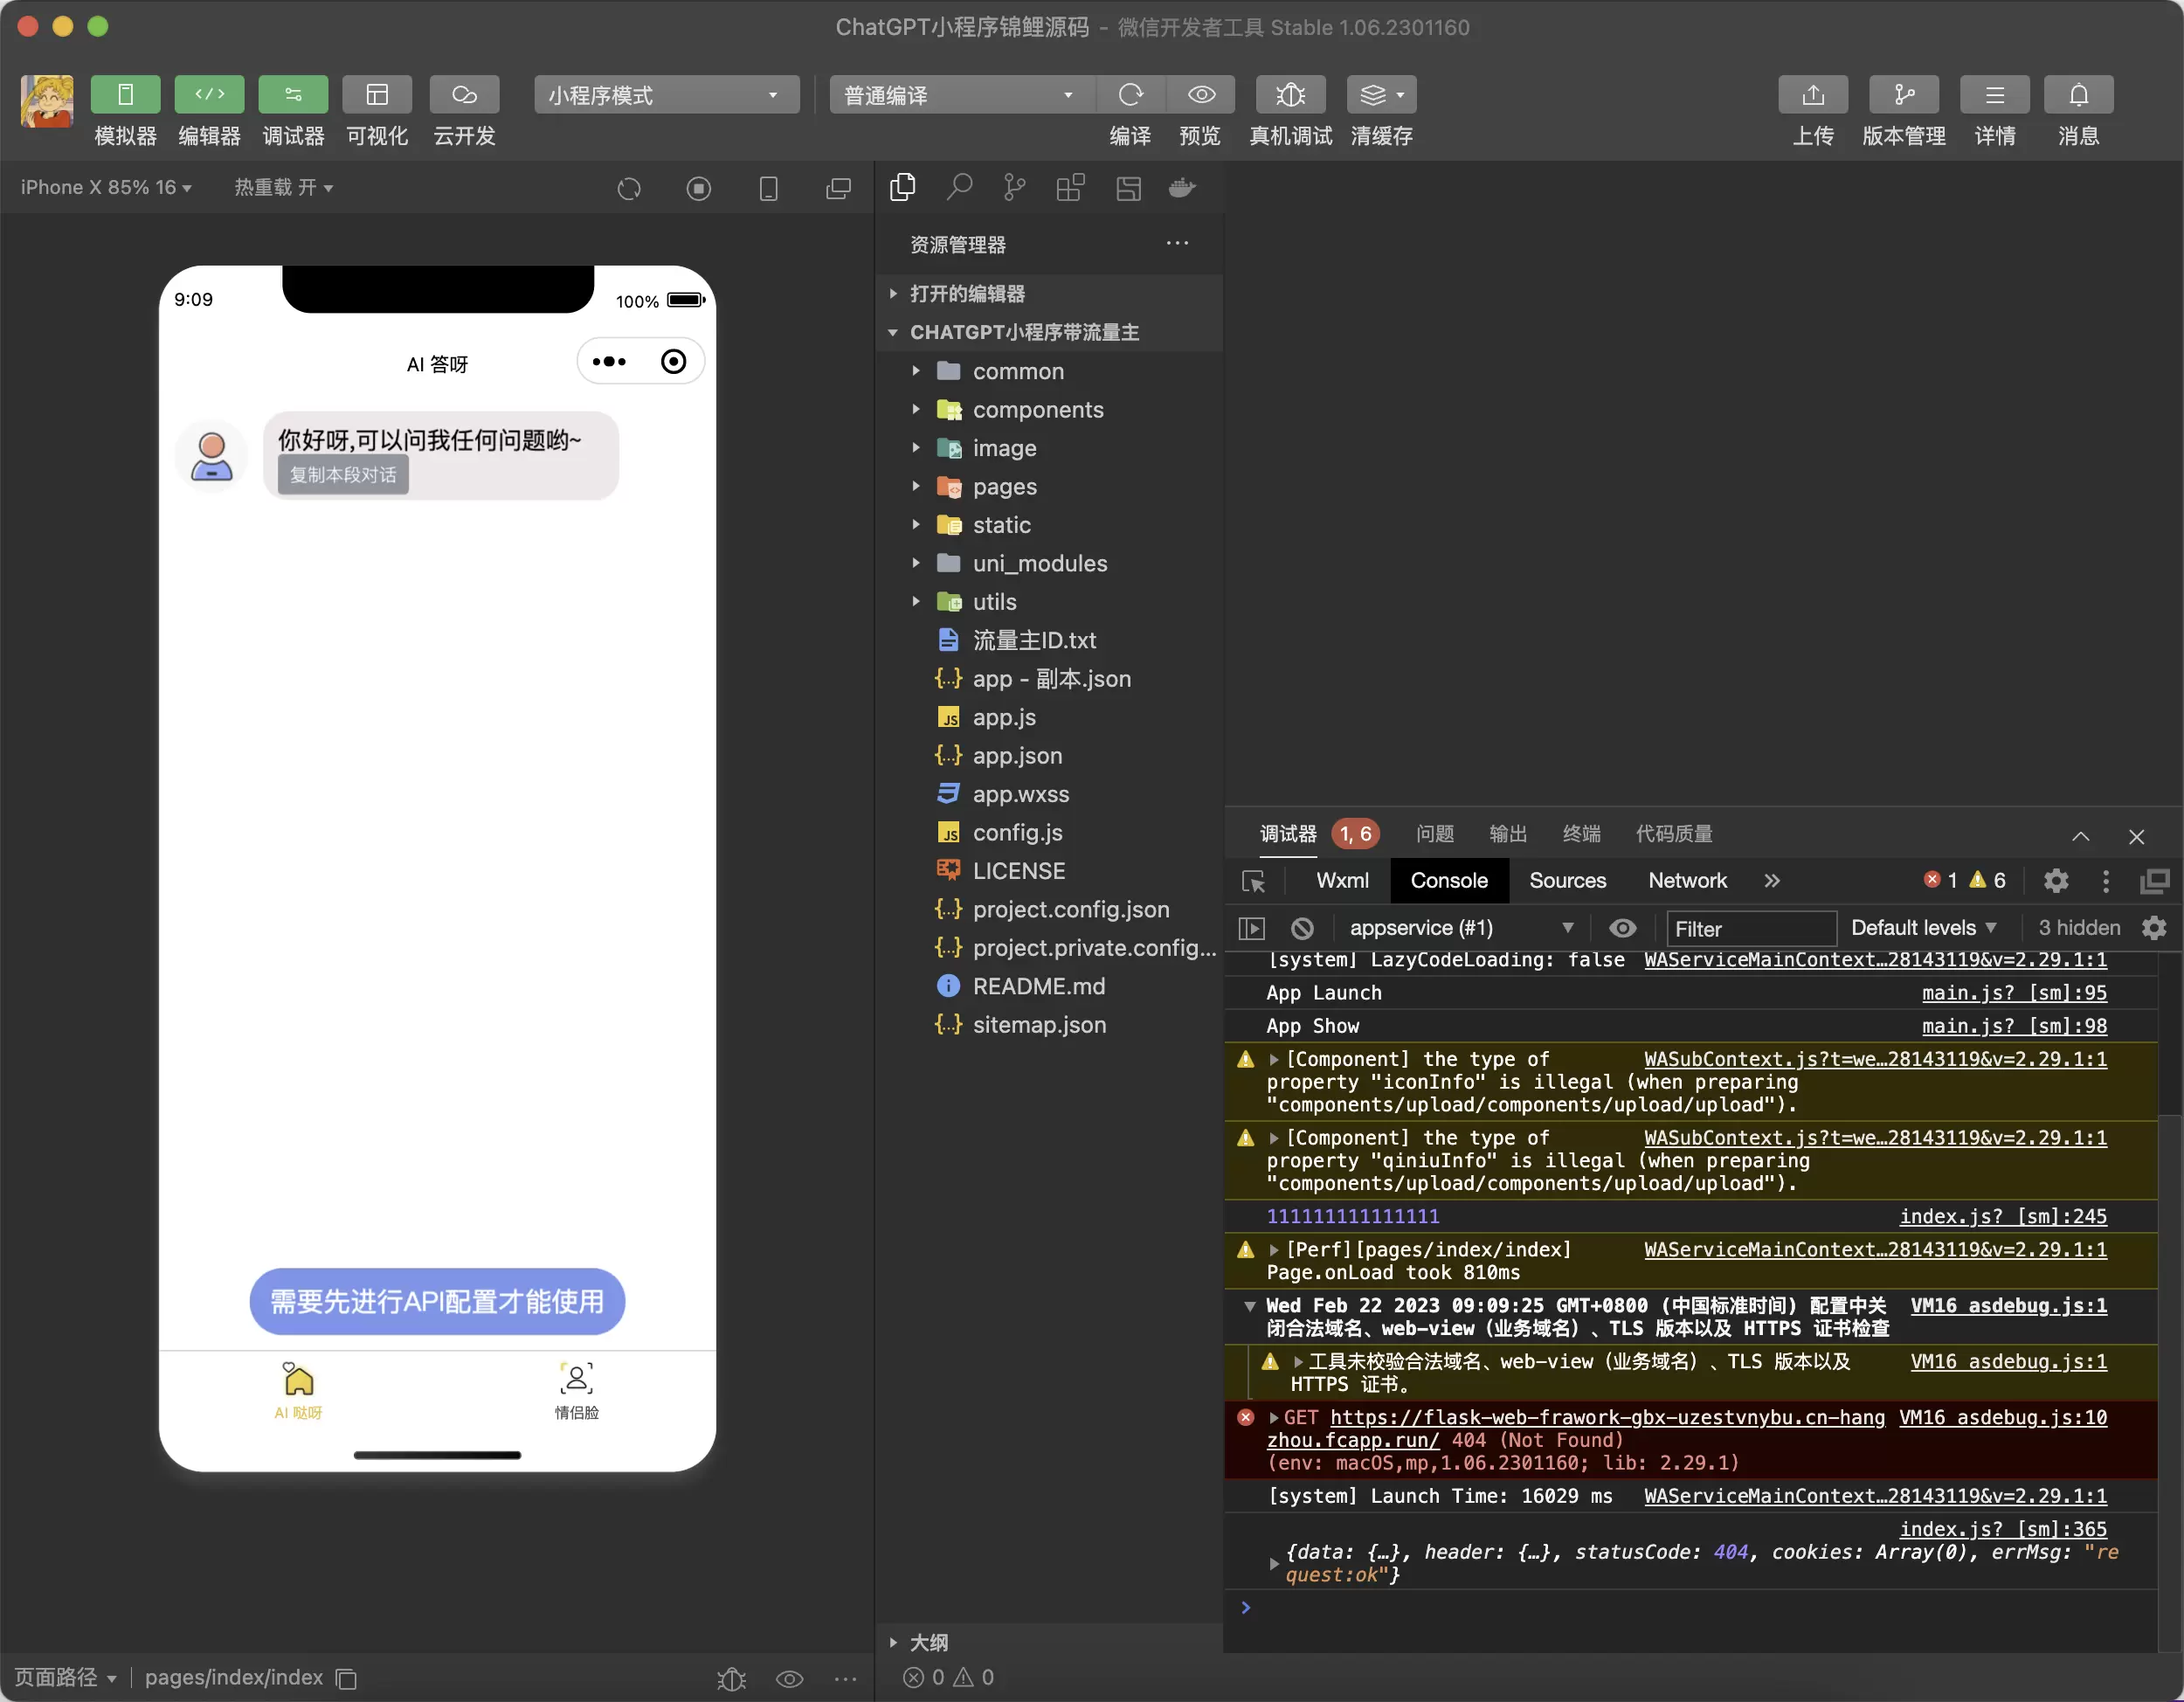
Task: Open the Docker whale icon
Action: tap(1182, 187)
